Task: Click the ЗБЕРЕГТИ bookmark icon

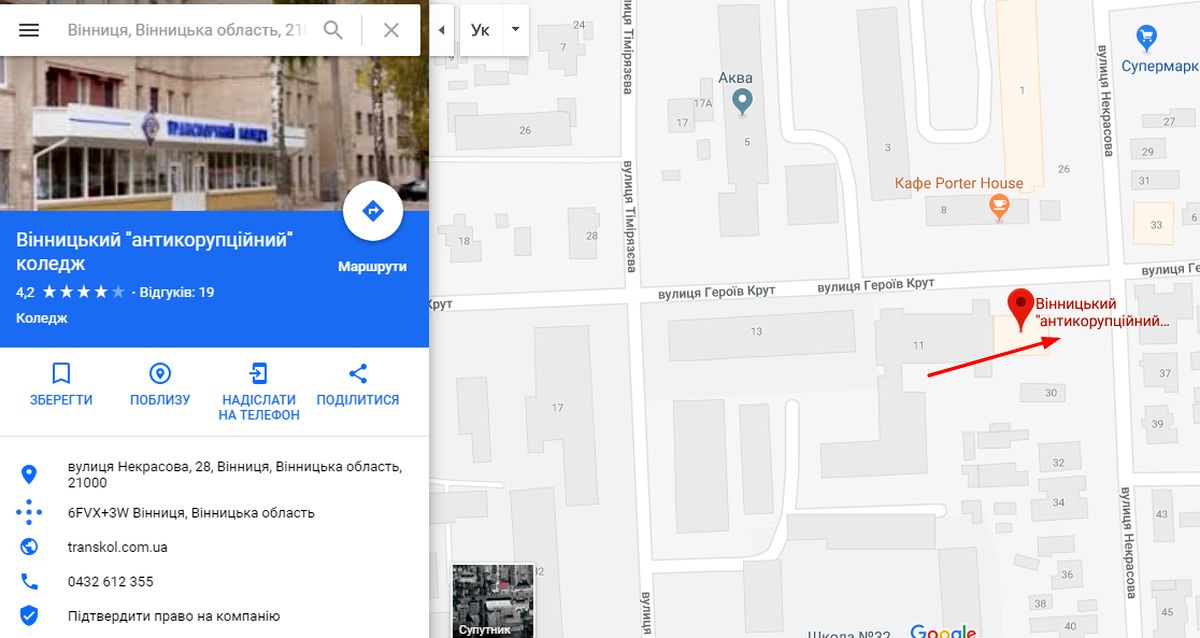Action: click(61, 374)
